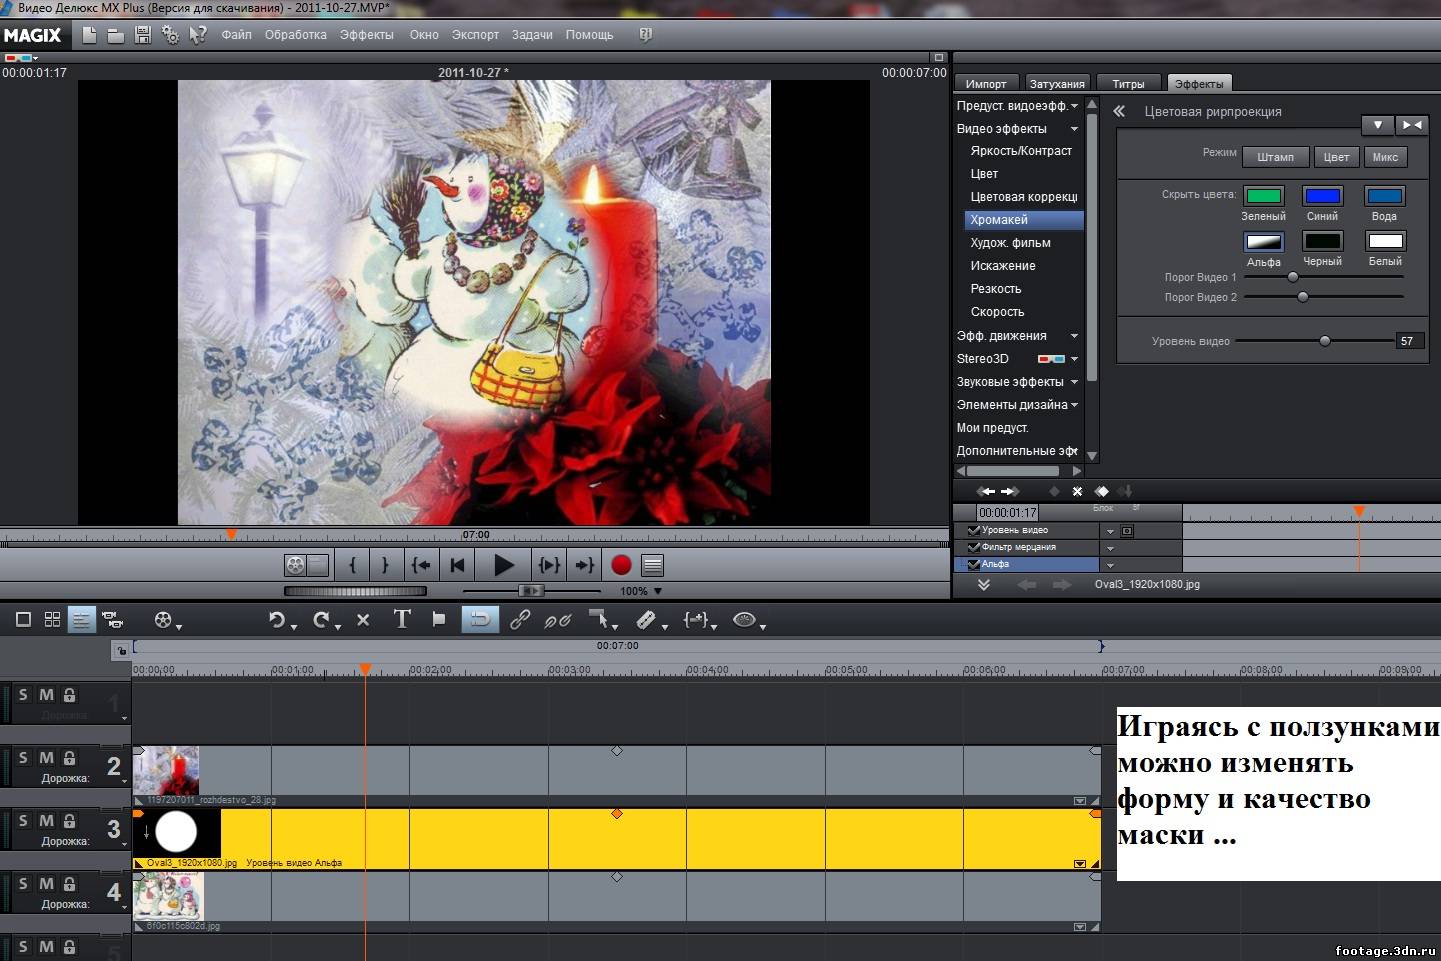The width and height of the screenshot is (1441, 961).
Task: Delete the selected object with the X icon
Action: click(363, 620)
